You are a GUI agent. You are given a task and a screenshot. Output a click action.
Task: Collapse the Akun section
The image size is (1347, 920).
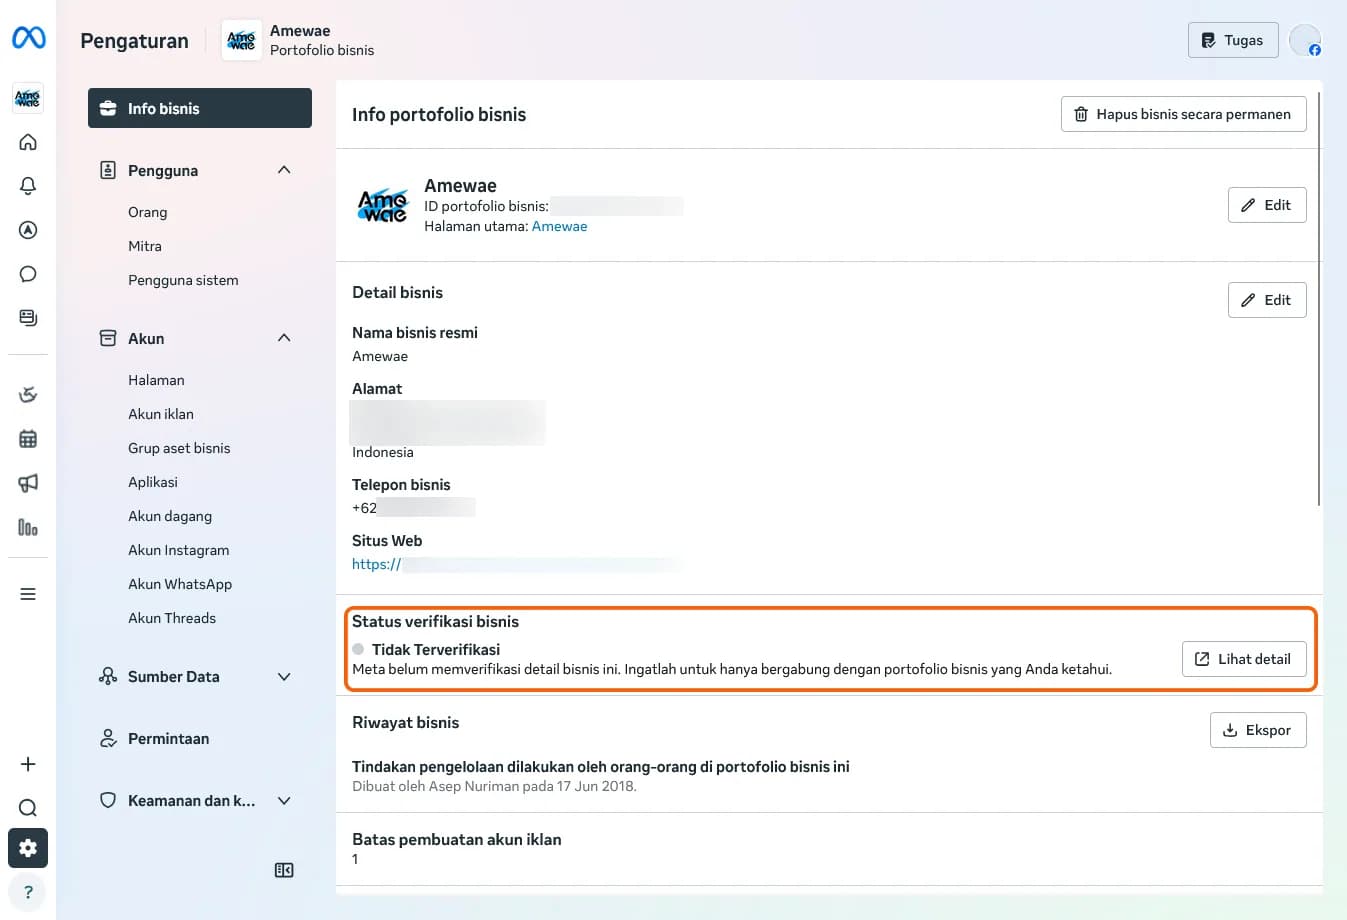pyautogui.click(x=284, y=338)
